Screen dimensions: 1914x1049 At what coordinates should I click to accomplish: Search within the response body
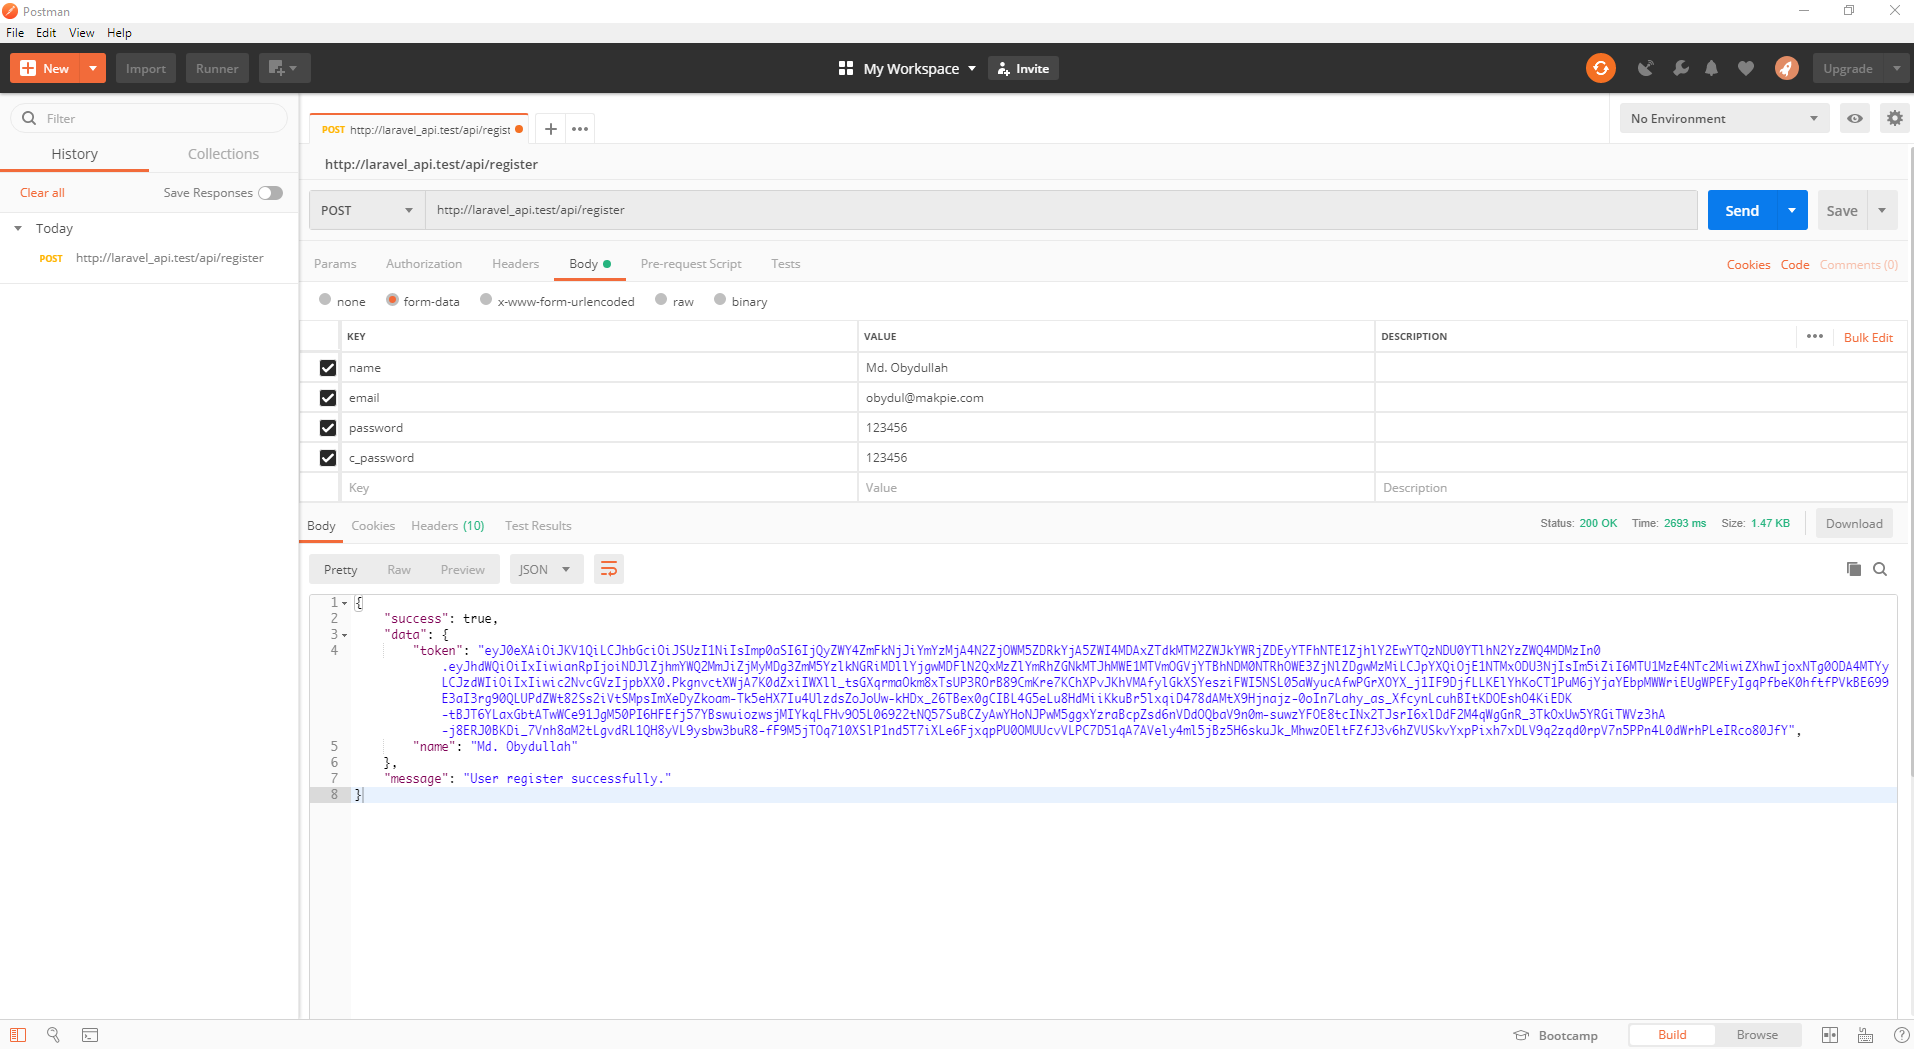[1880, 569]
